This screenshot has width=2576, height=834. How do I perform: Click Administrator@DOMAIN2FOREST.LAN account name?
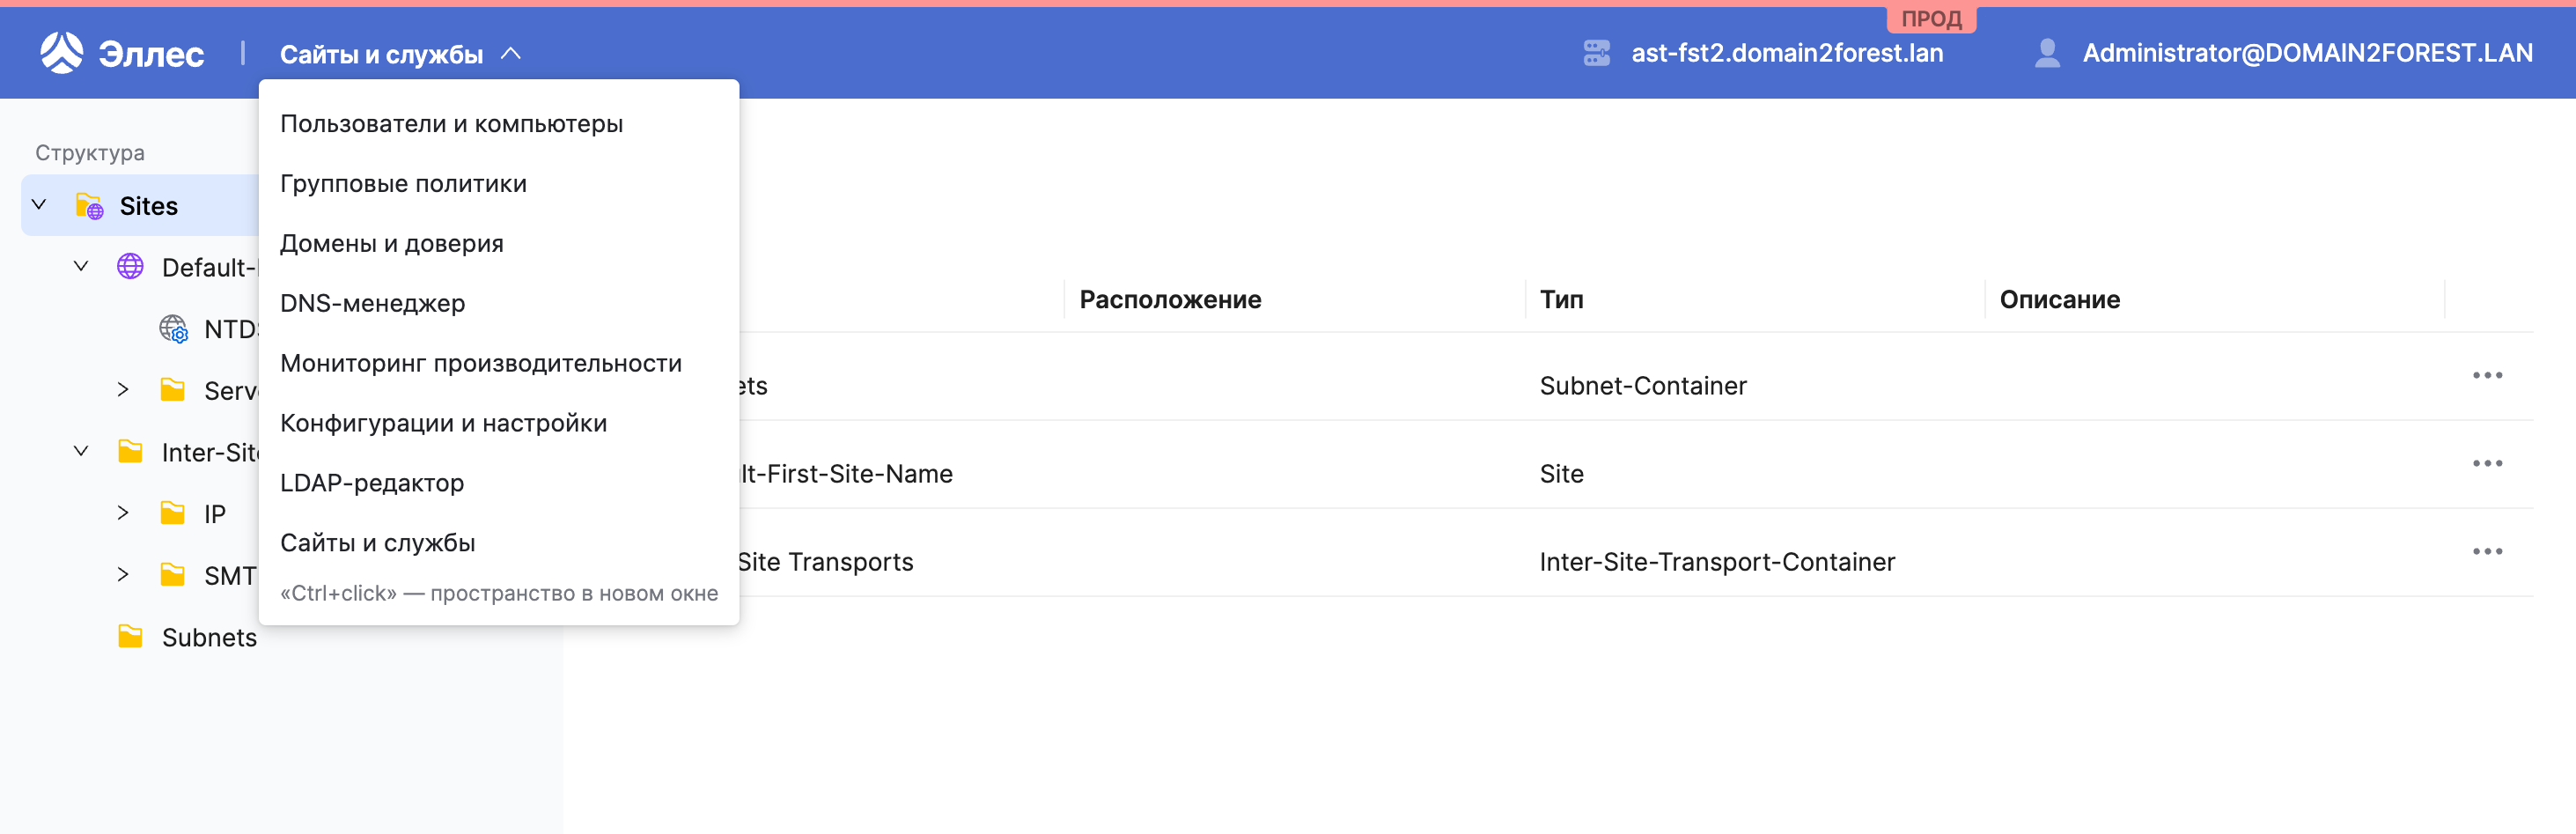coord(2307,53)
